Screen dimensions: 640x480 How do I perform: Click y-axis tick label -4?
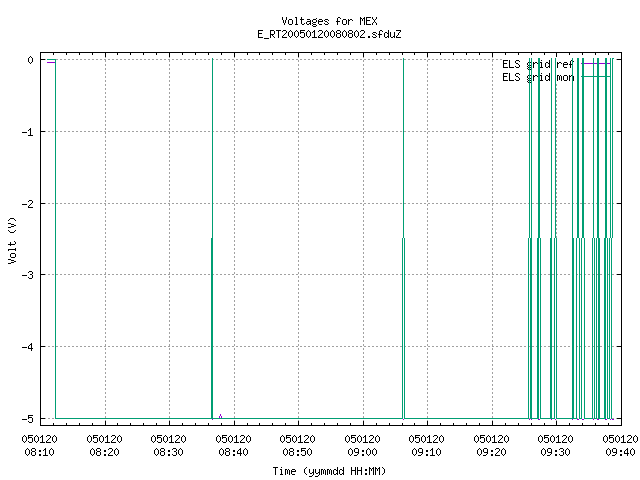click(28, 347)
